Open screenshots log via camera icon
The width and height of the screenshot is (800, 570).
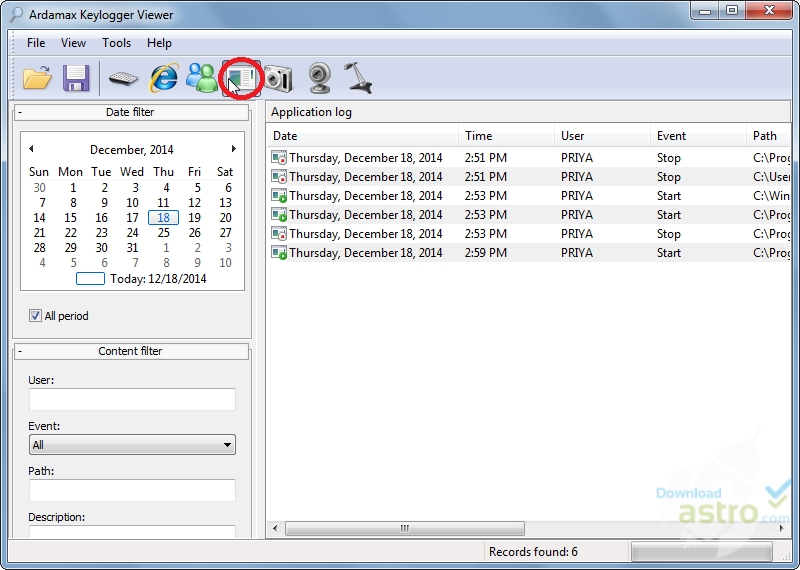279,78
